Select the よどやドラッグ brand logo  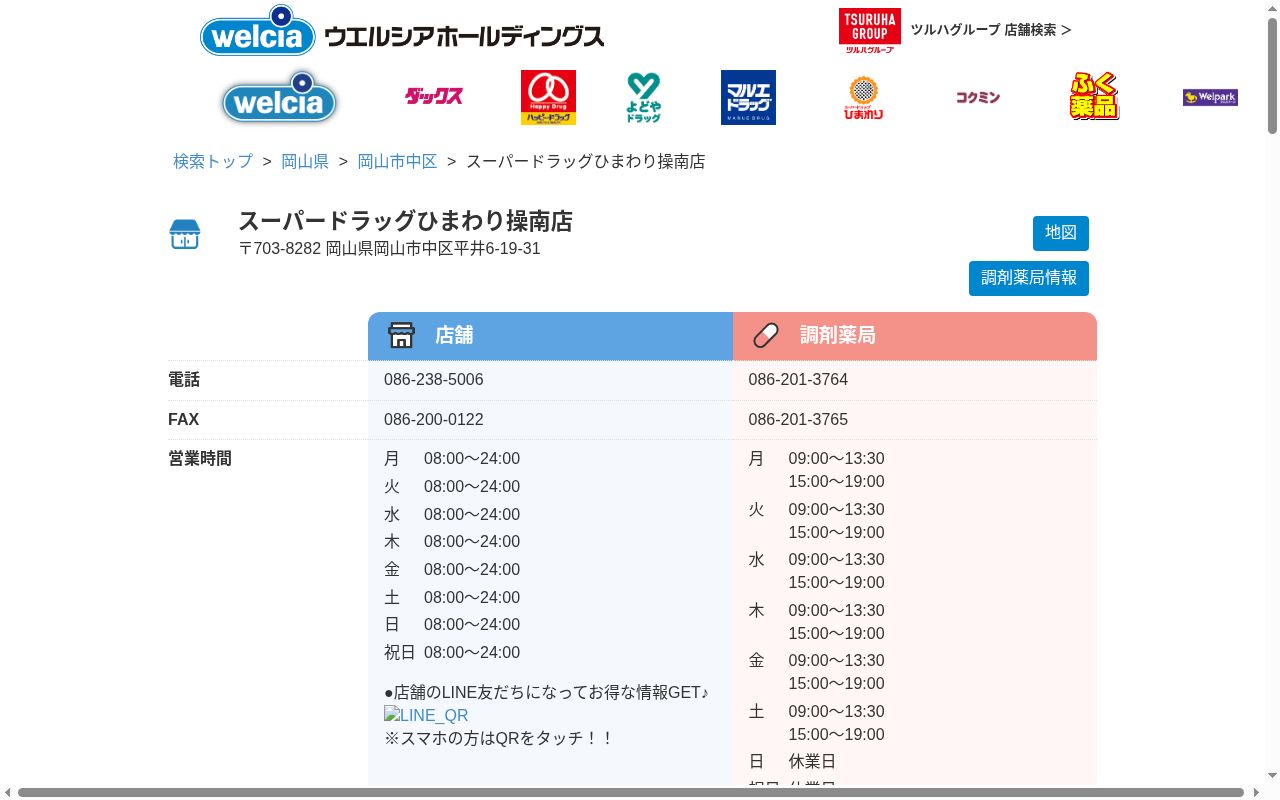(x=643, y=97)
